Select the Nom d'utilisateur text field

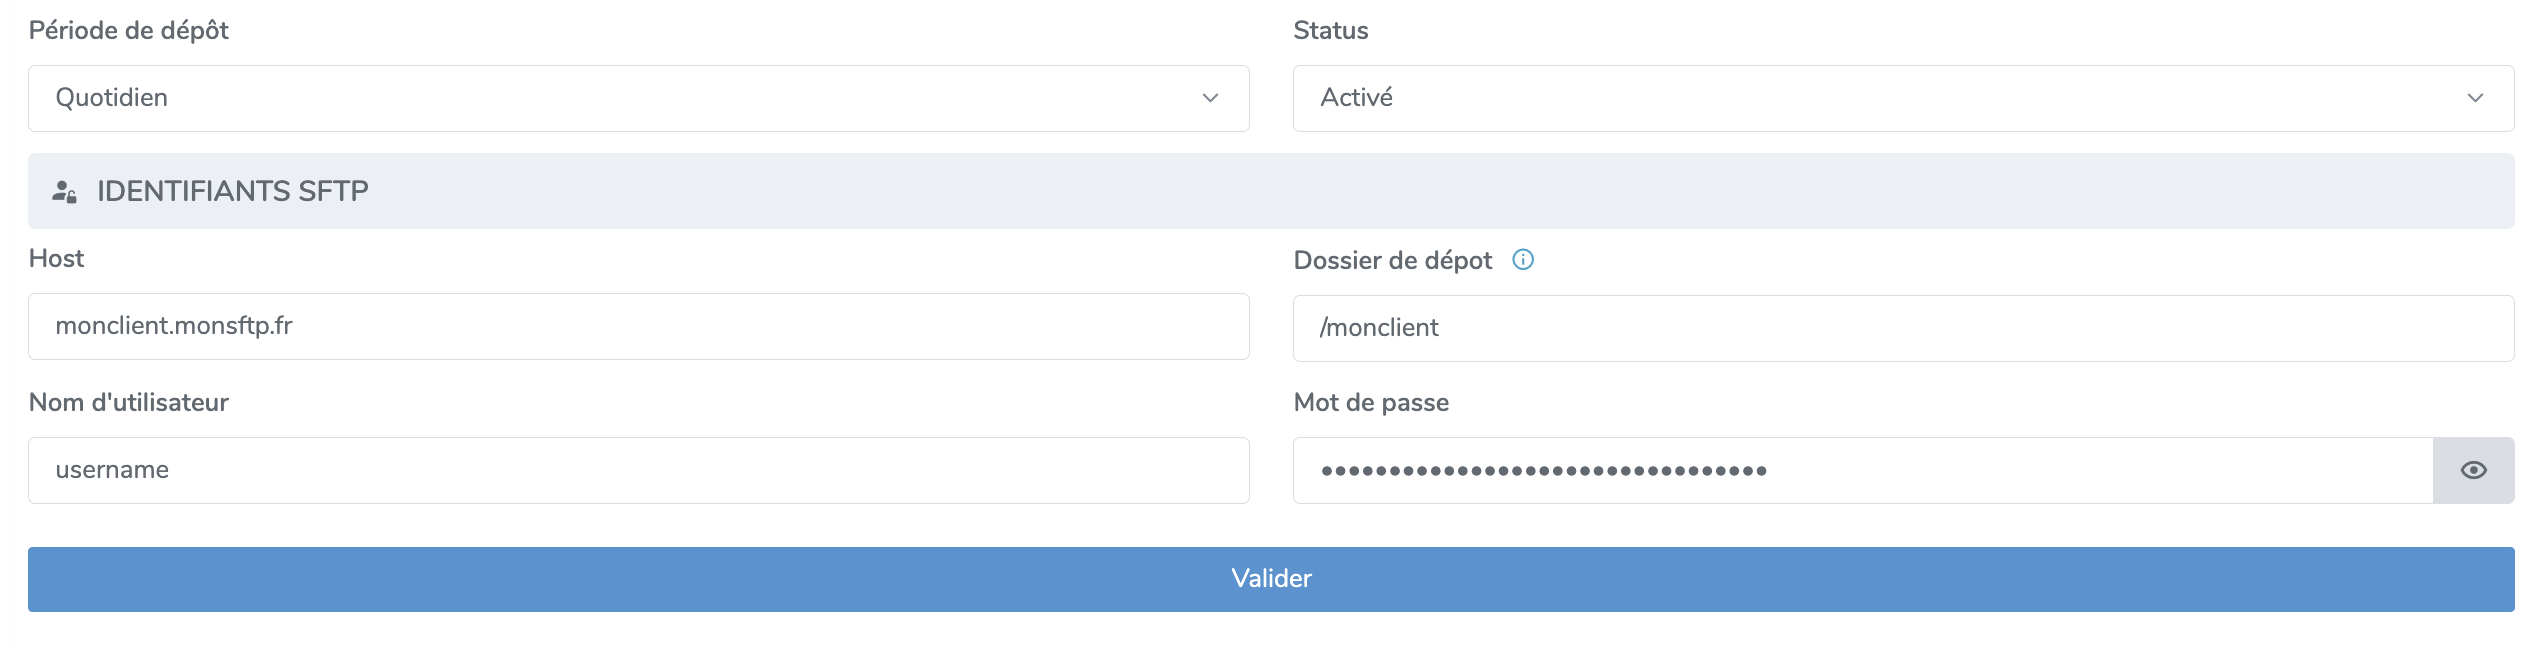(638, 470)
